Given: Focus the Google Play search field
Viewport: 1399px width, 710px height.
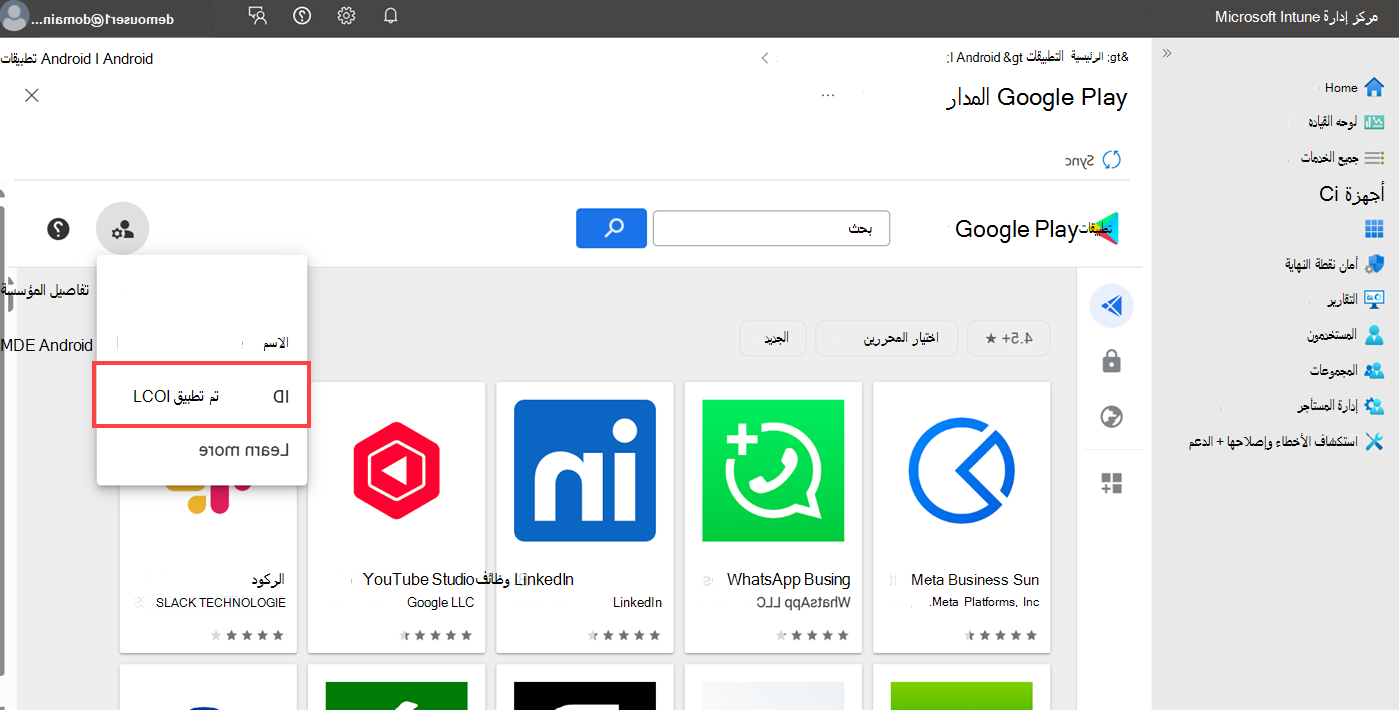Looking at the screenshot, I should [x=771, y=228].
